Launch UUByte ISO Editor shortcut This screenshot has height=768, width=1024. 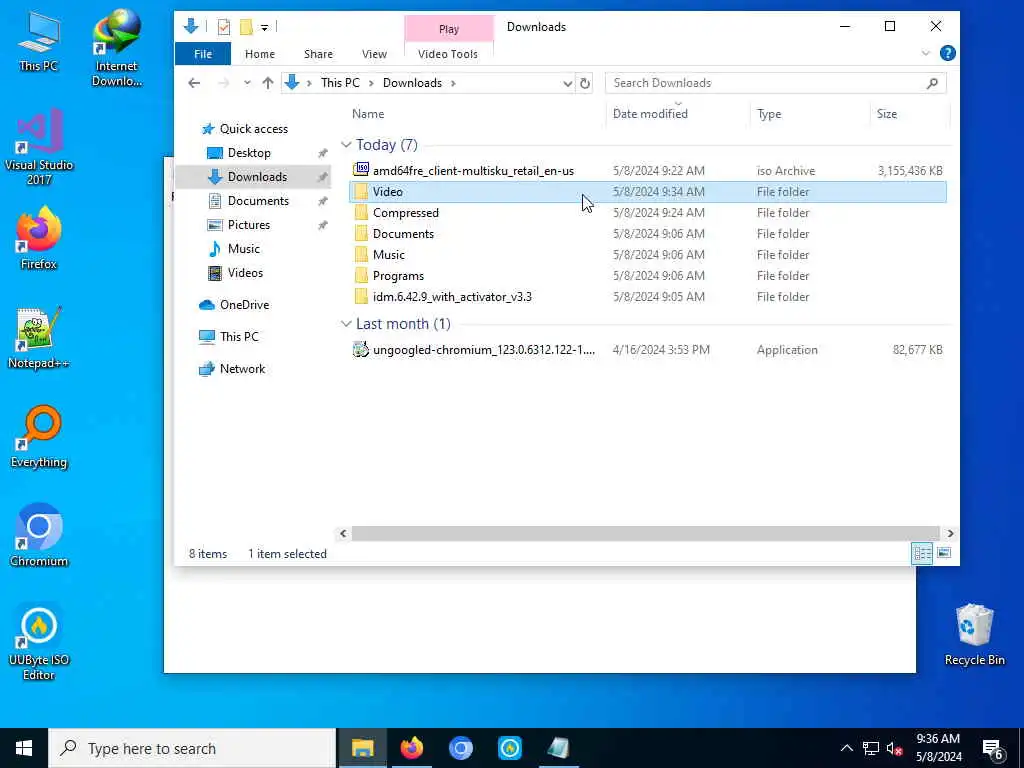pyautogui.click(x=39, y=642)
